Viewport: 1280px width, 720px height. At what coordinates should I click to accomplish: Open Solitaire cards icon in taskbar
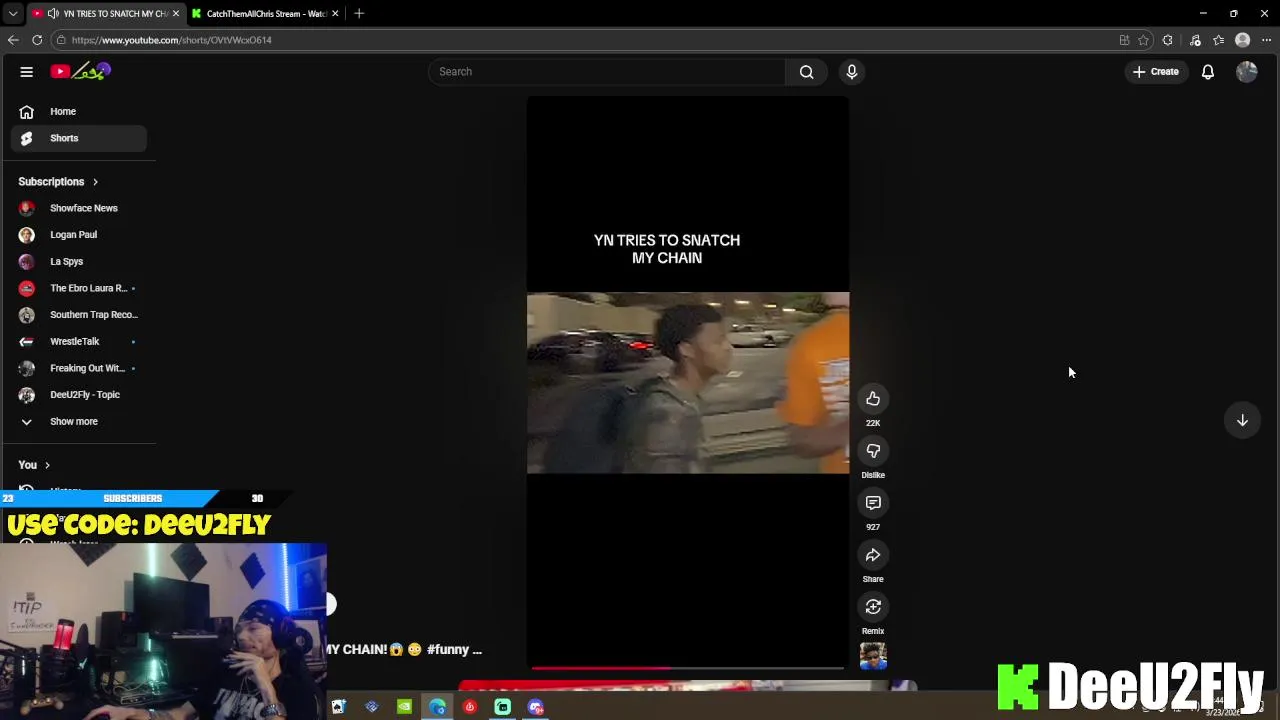338,707
